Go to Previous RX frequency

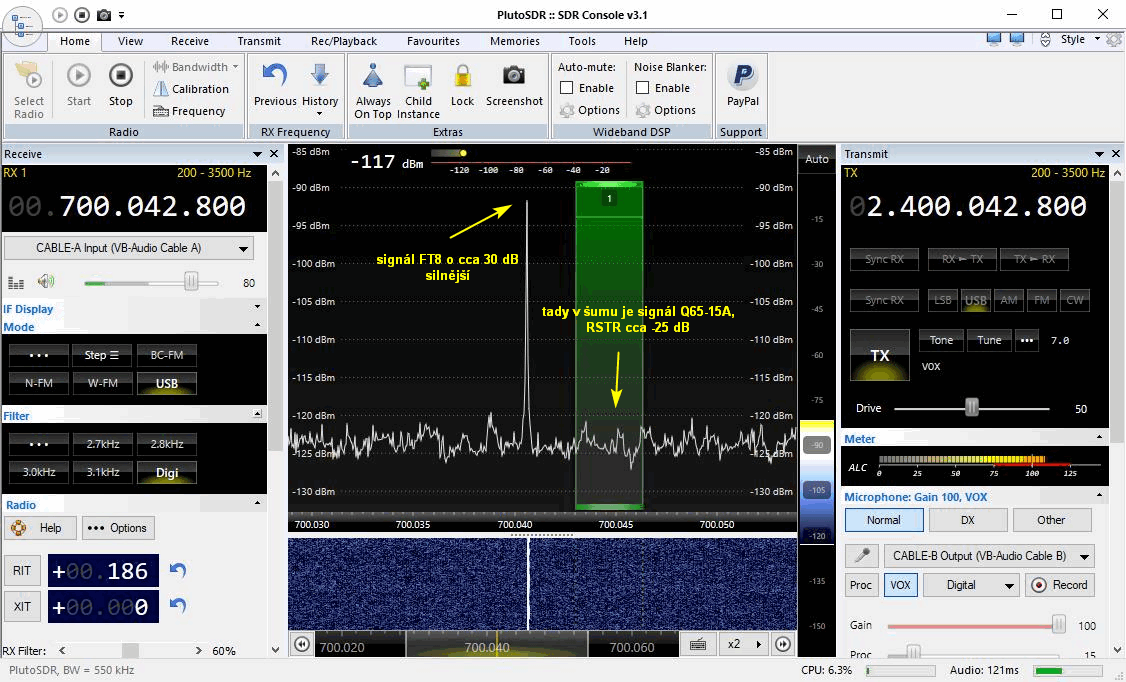[275, 77]
